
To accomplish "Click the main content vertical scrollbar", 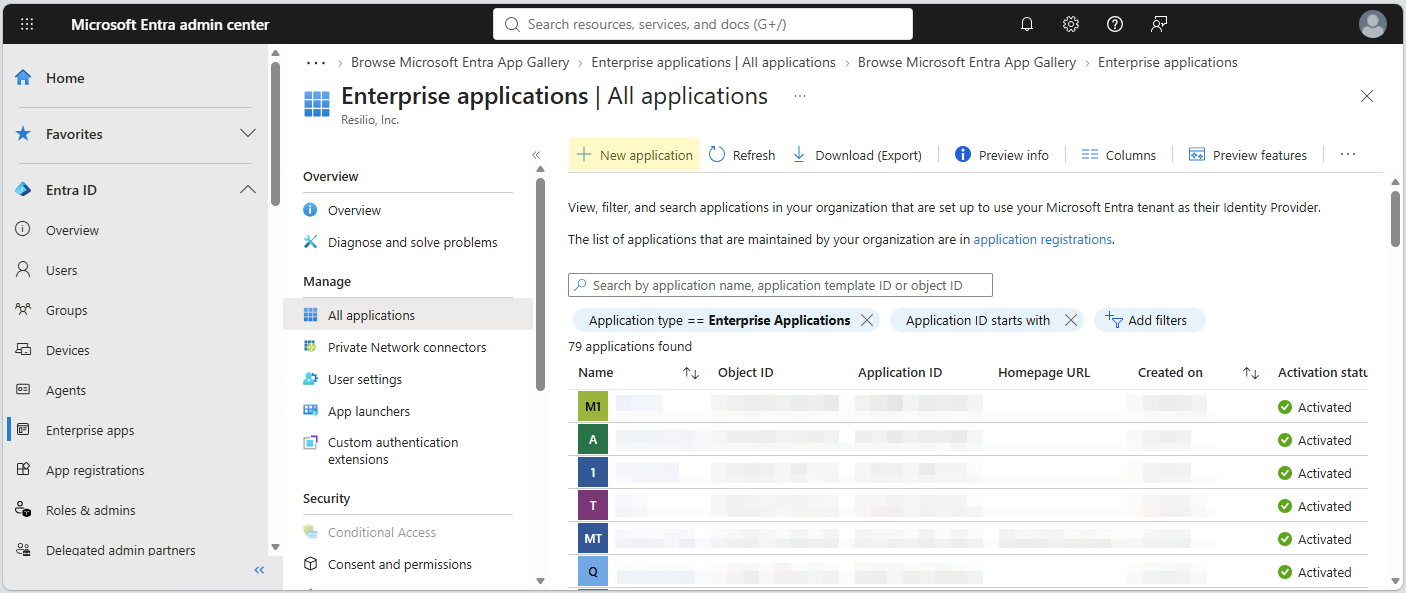I will pyautogui.click(x=1395, y=217).
